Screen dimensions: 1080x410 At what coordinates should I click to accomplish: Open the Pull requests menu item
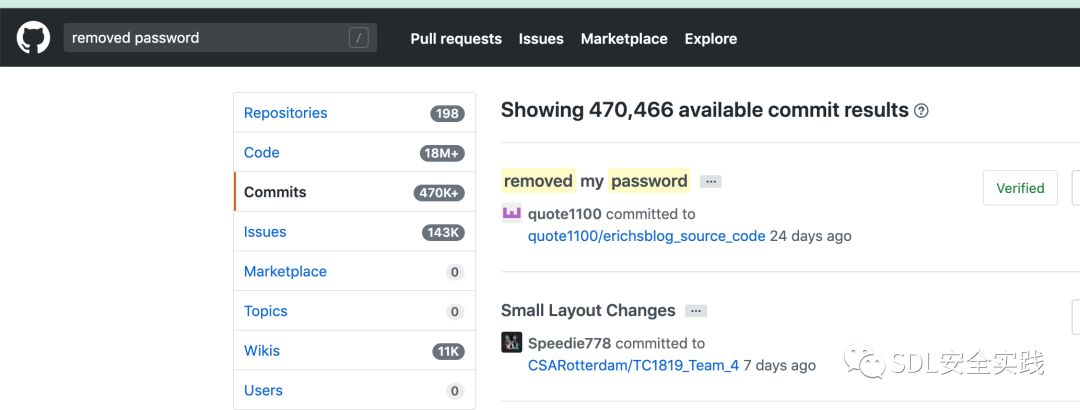point(455,39)
